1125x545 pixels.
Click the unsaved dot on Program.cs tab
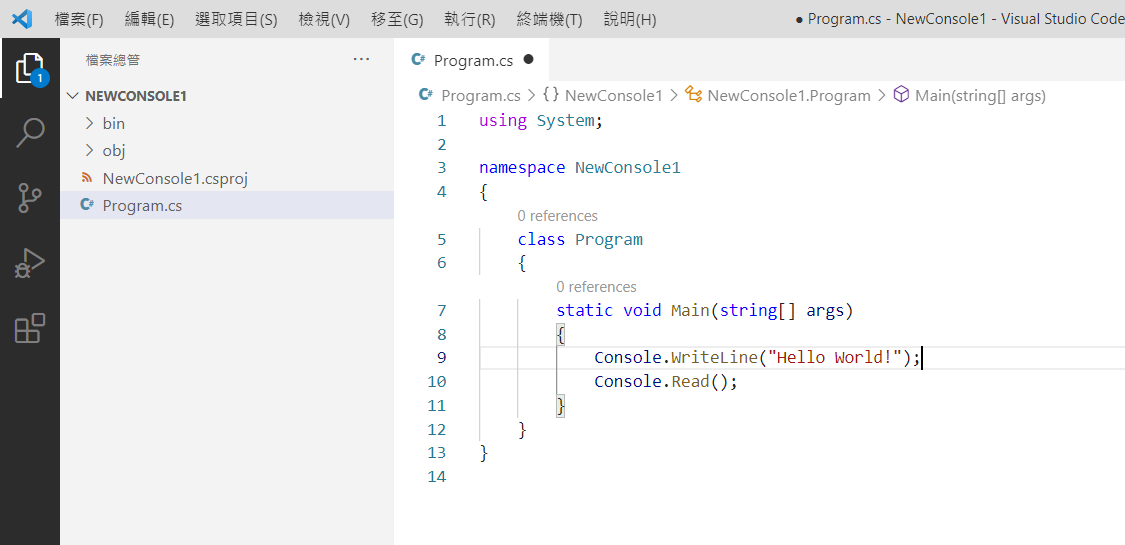(529, 60)
